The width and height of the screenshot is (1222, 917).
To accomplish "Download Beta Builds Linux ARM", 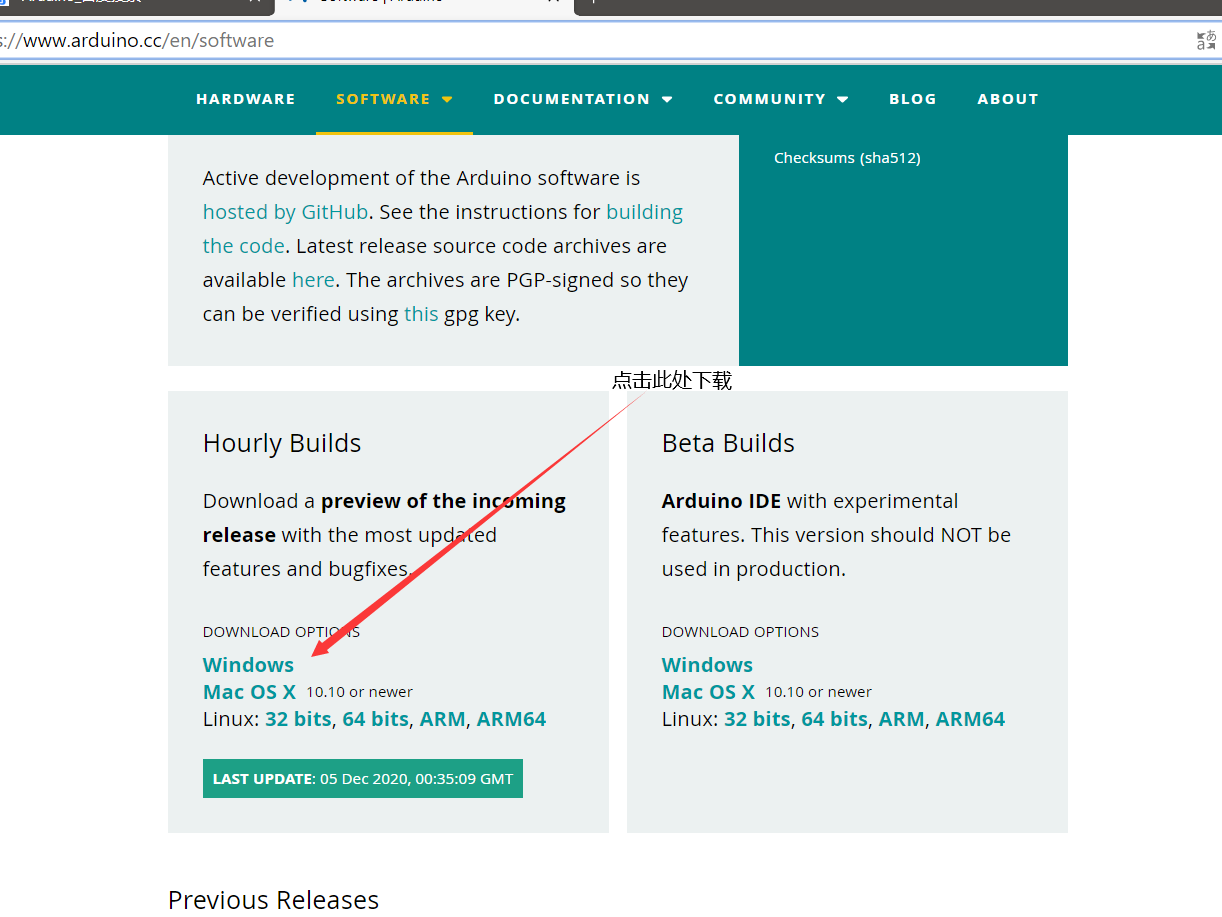I will click(x=901, y=719).
